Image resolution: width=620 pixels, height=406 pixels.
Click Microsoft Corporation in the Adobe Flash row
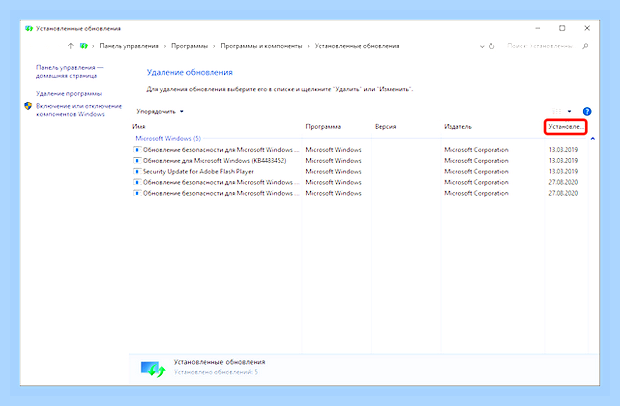(x=476, y=172)
